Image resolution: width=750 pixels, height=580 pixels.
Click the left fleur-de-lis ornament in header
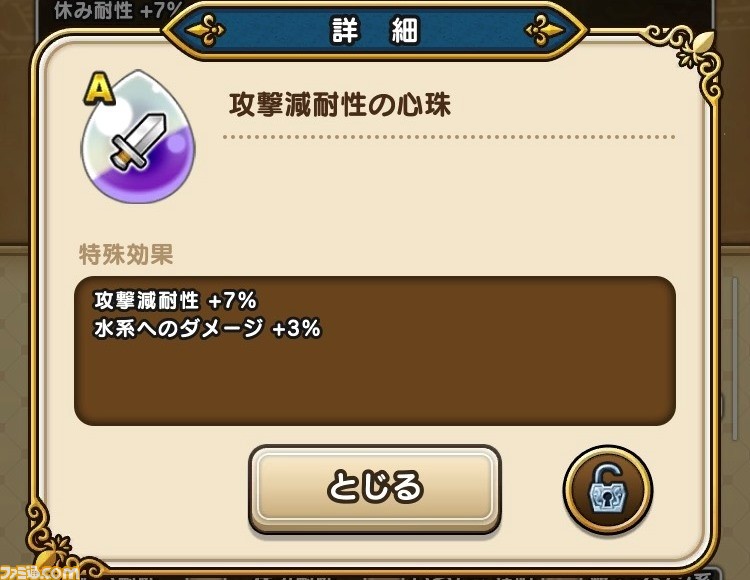tap(205, 30)
